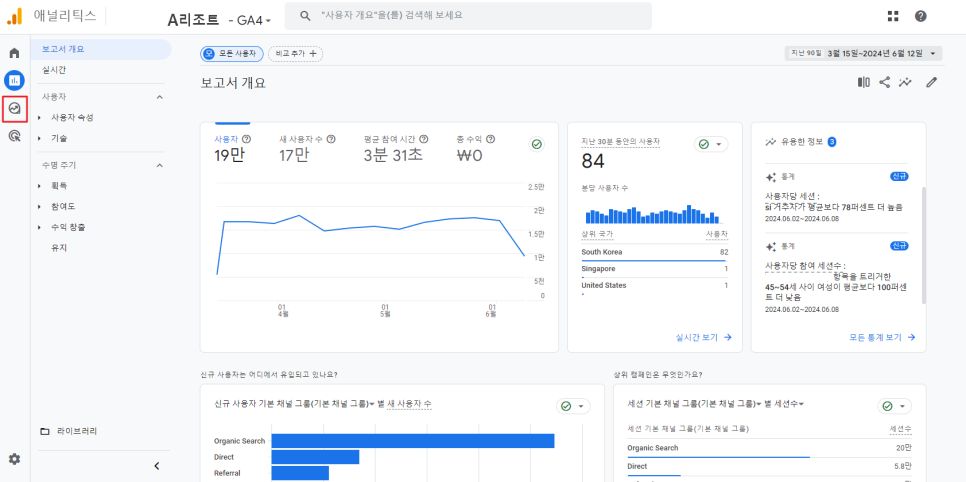
Task: Open the date range dropdown
Action: coord(864,54)
